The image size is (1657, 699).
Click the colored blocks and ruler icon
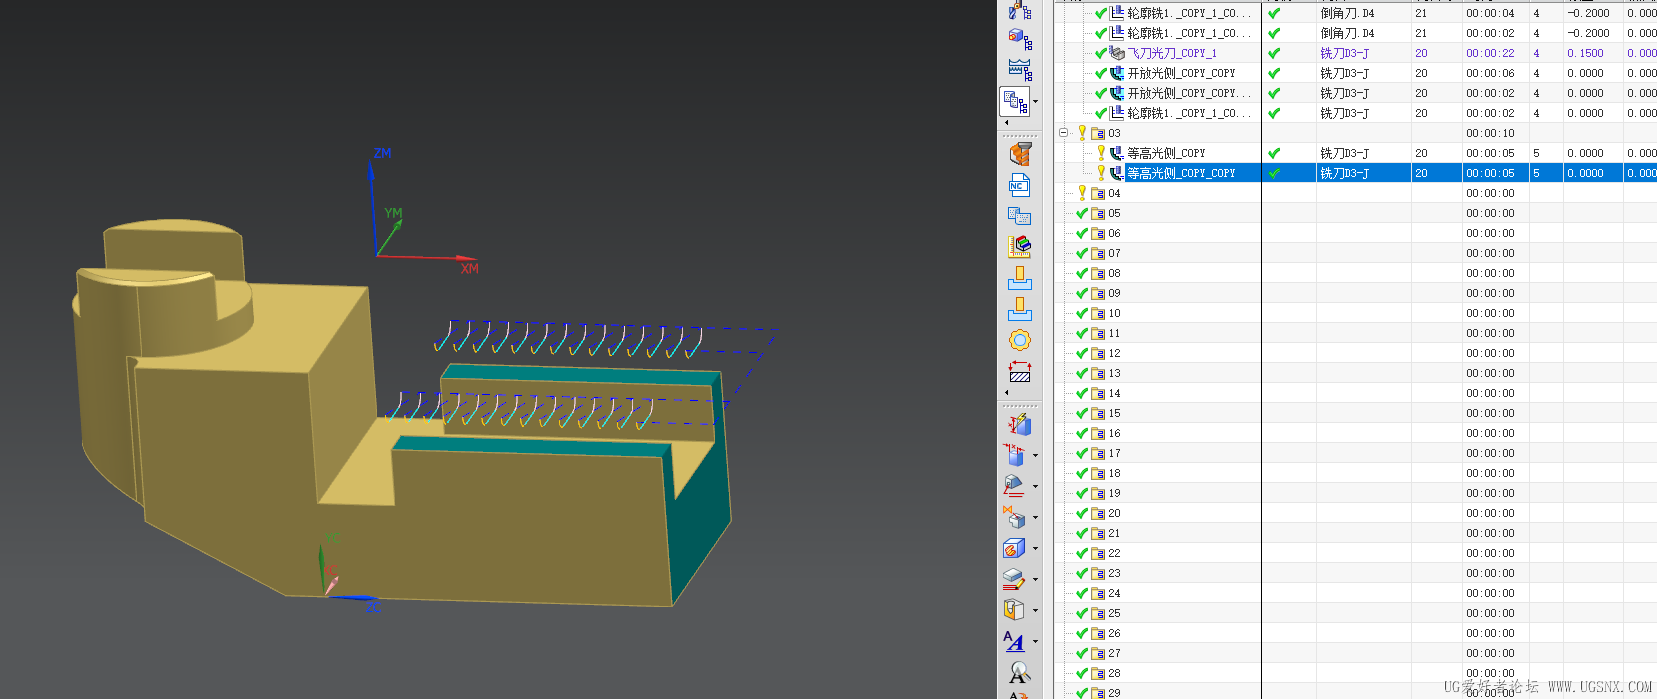pos(1019,246)
